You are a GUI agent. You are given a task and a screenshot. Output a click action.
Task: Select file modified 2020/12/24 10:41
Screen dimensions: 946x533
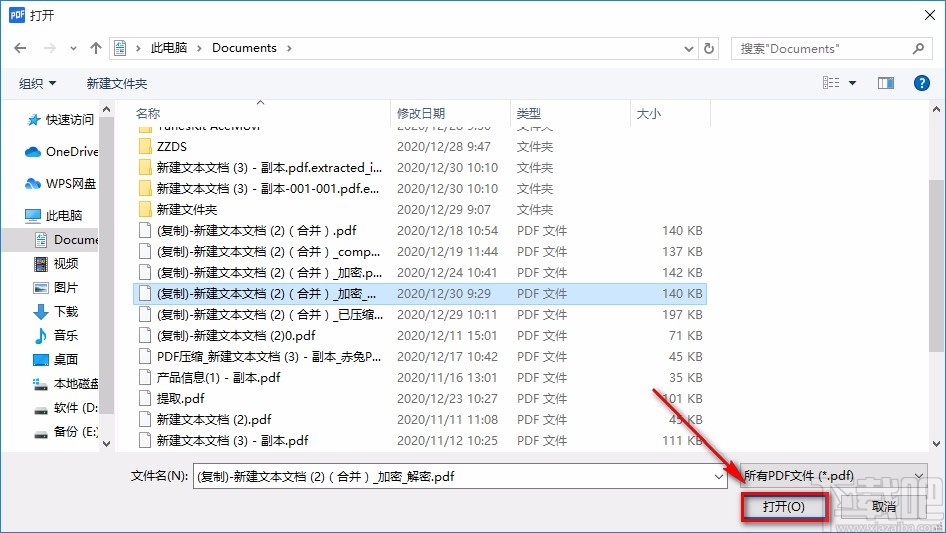coord(421,273)
